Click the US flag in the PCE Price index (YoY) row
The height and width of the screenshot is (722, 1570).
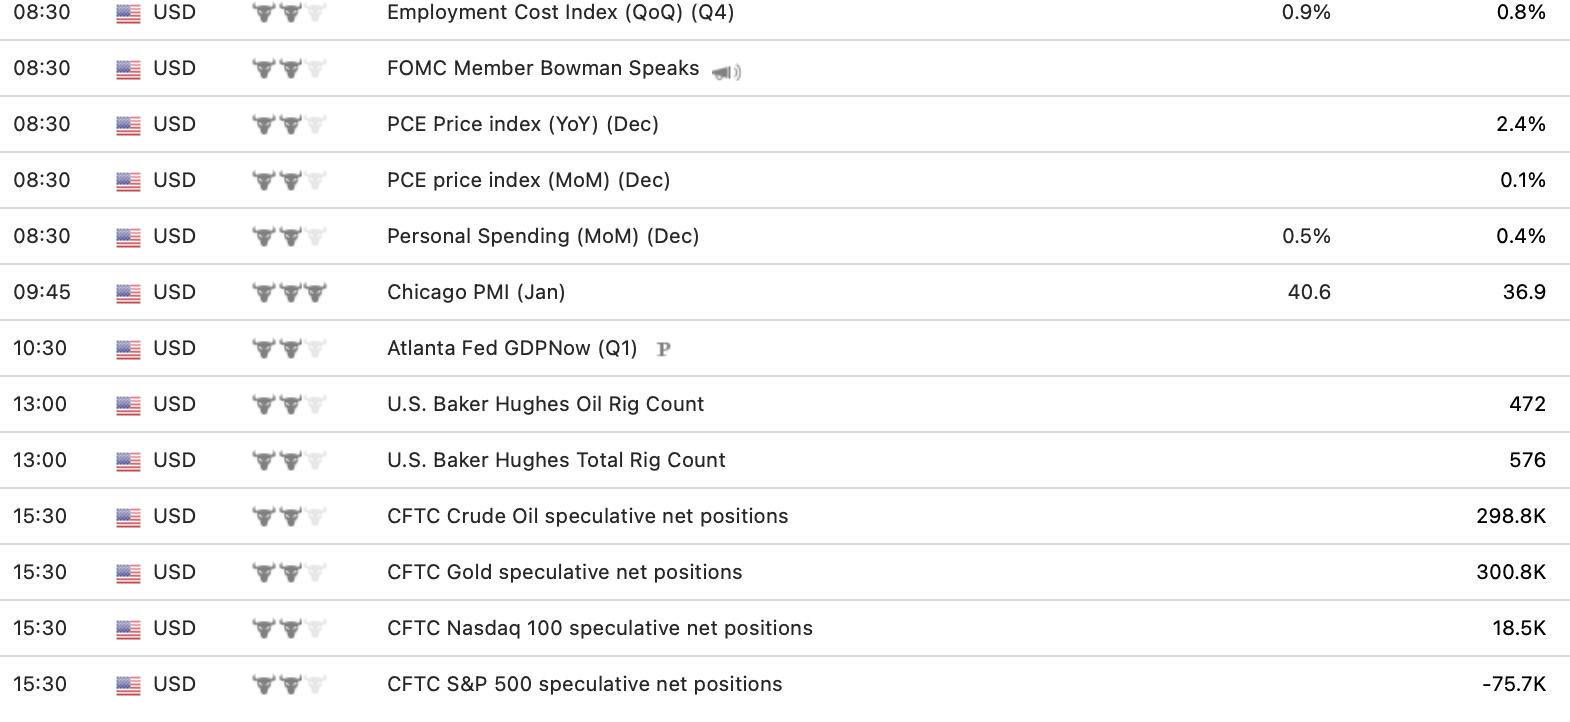pyautogui.click(x=128, y=125)
